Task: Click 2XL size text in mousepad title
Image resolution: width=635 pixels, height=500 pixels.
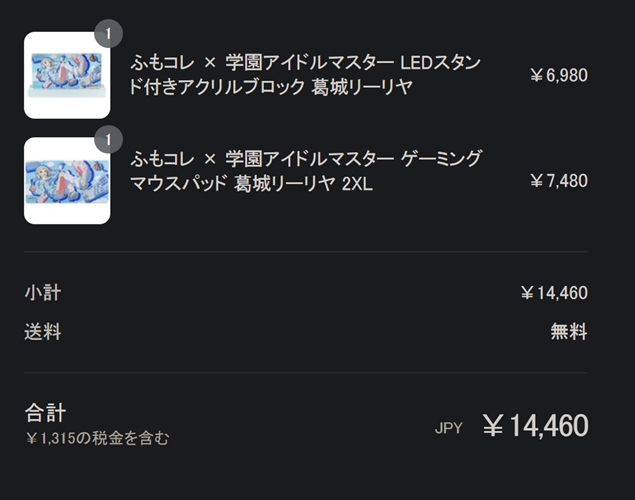Action: click(357, 184)
